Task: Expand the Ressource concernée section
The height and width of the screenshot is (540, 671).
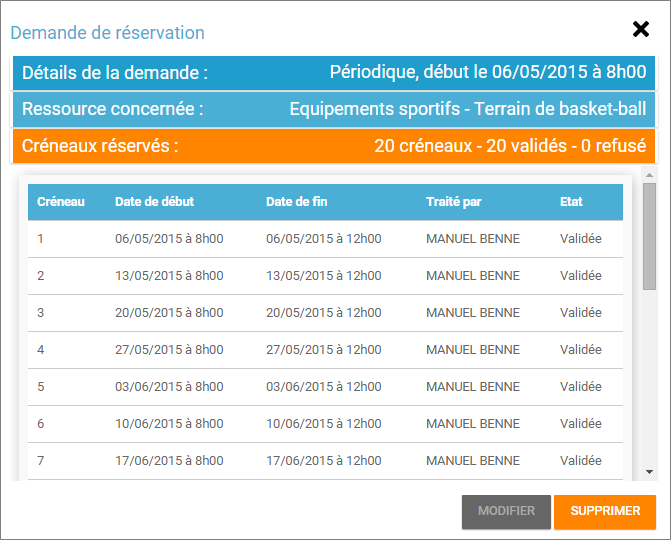Action: pos(334,109)
